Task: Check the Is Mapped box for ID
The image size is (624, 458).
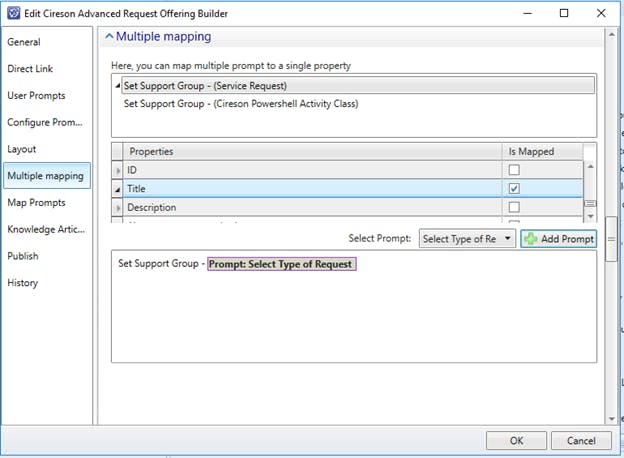Action: tap(514, 170)
